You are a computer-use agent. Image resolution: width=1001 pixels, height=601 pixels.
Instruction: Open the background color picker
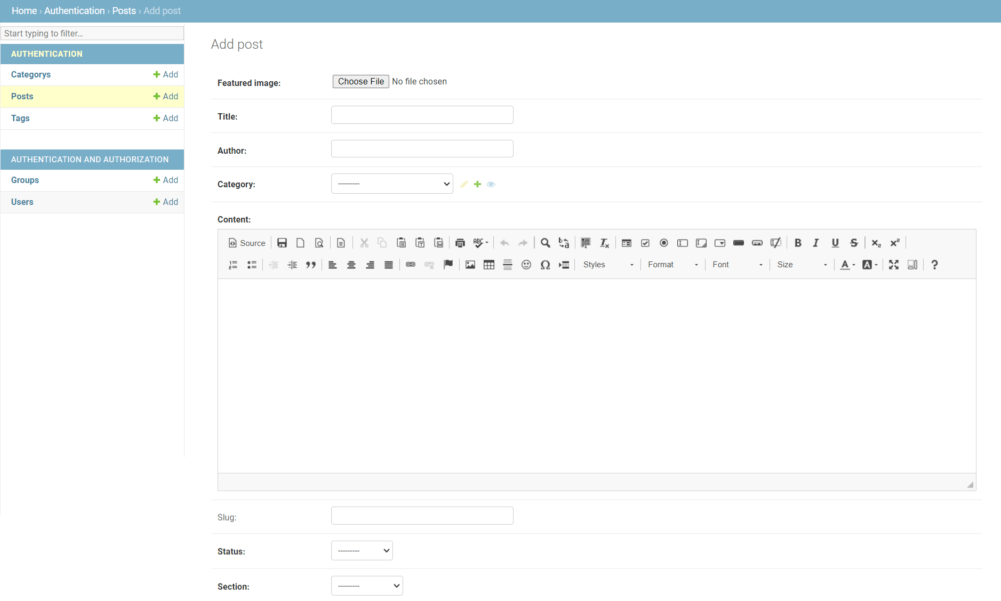(x=869, y=264)
